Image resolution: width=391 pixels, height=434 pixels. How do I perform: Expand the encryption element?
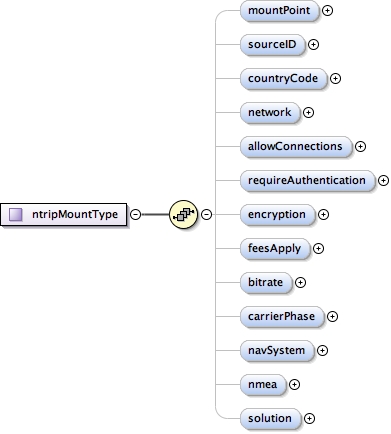(x=323, y=214)
